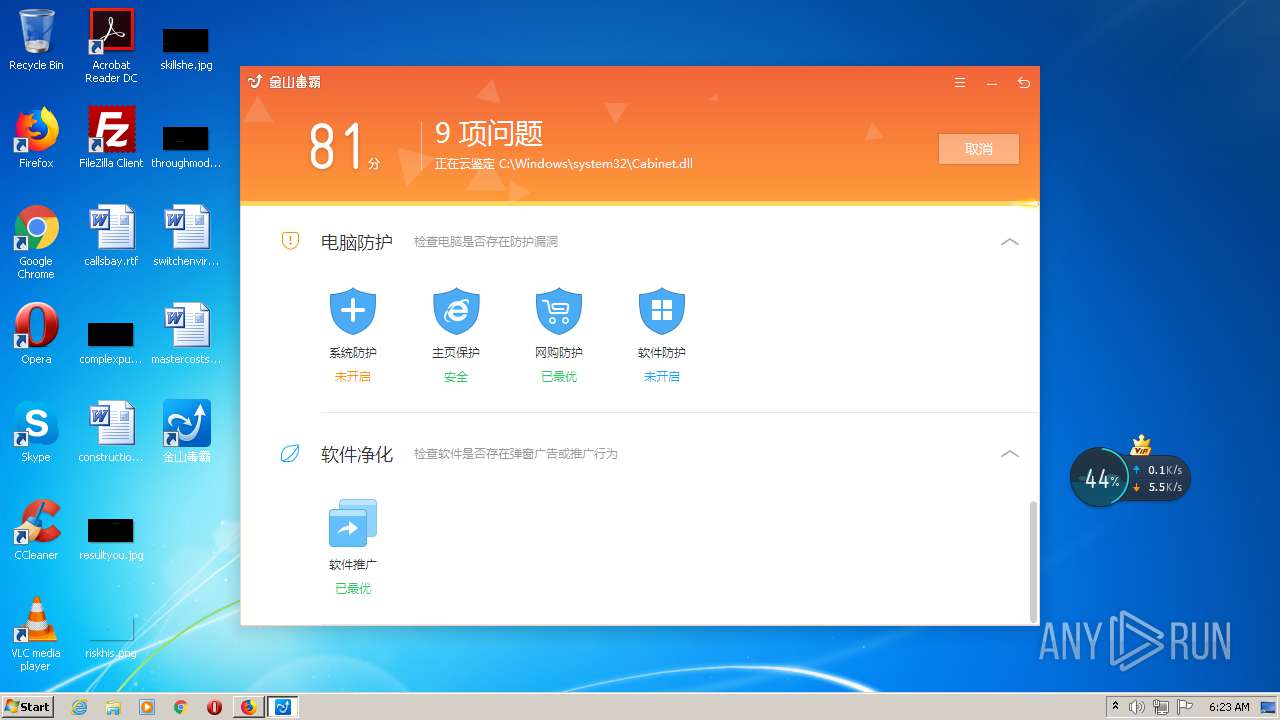This screenshot has height=720, width=1280.
Task: Click the Action Center flag tray icon
Action: [x=1185, y=707]
